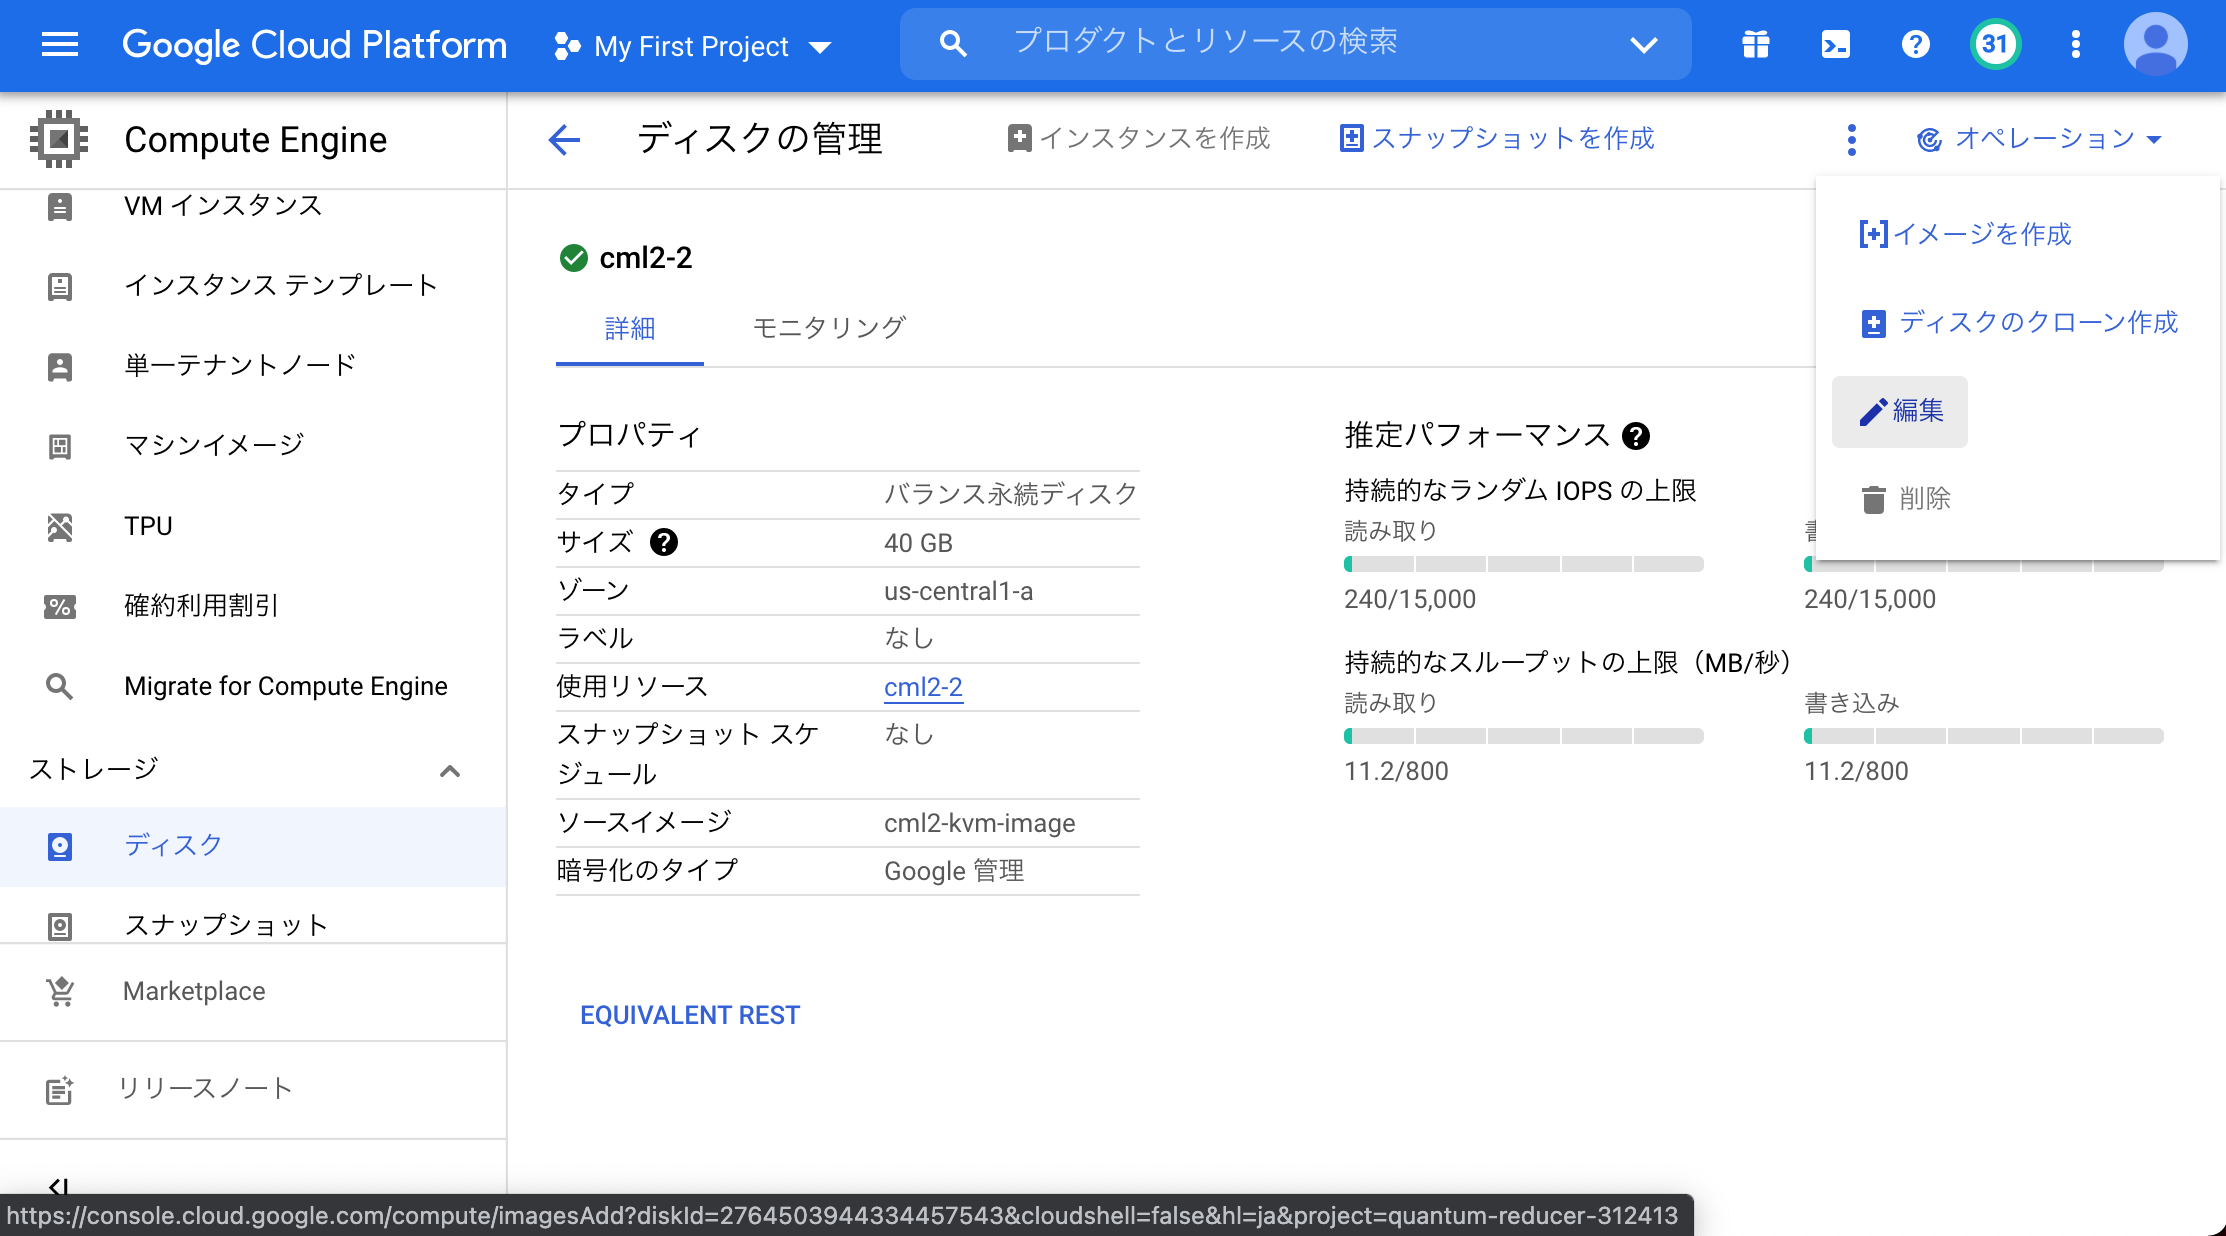Activate Cloud Shell from the top bar
Image resolution: width=2226 pixels, height=1236 pixels.
[x=1835, y=44]
